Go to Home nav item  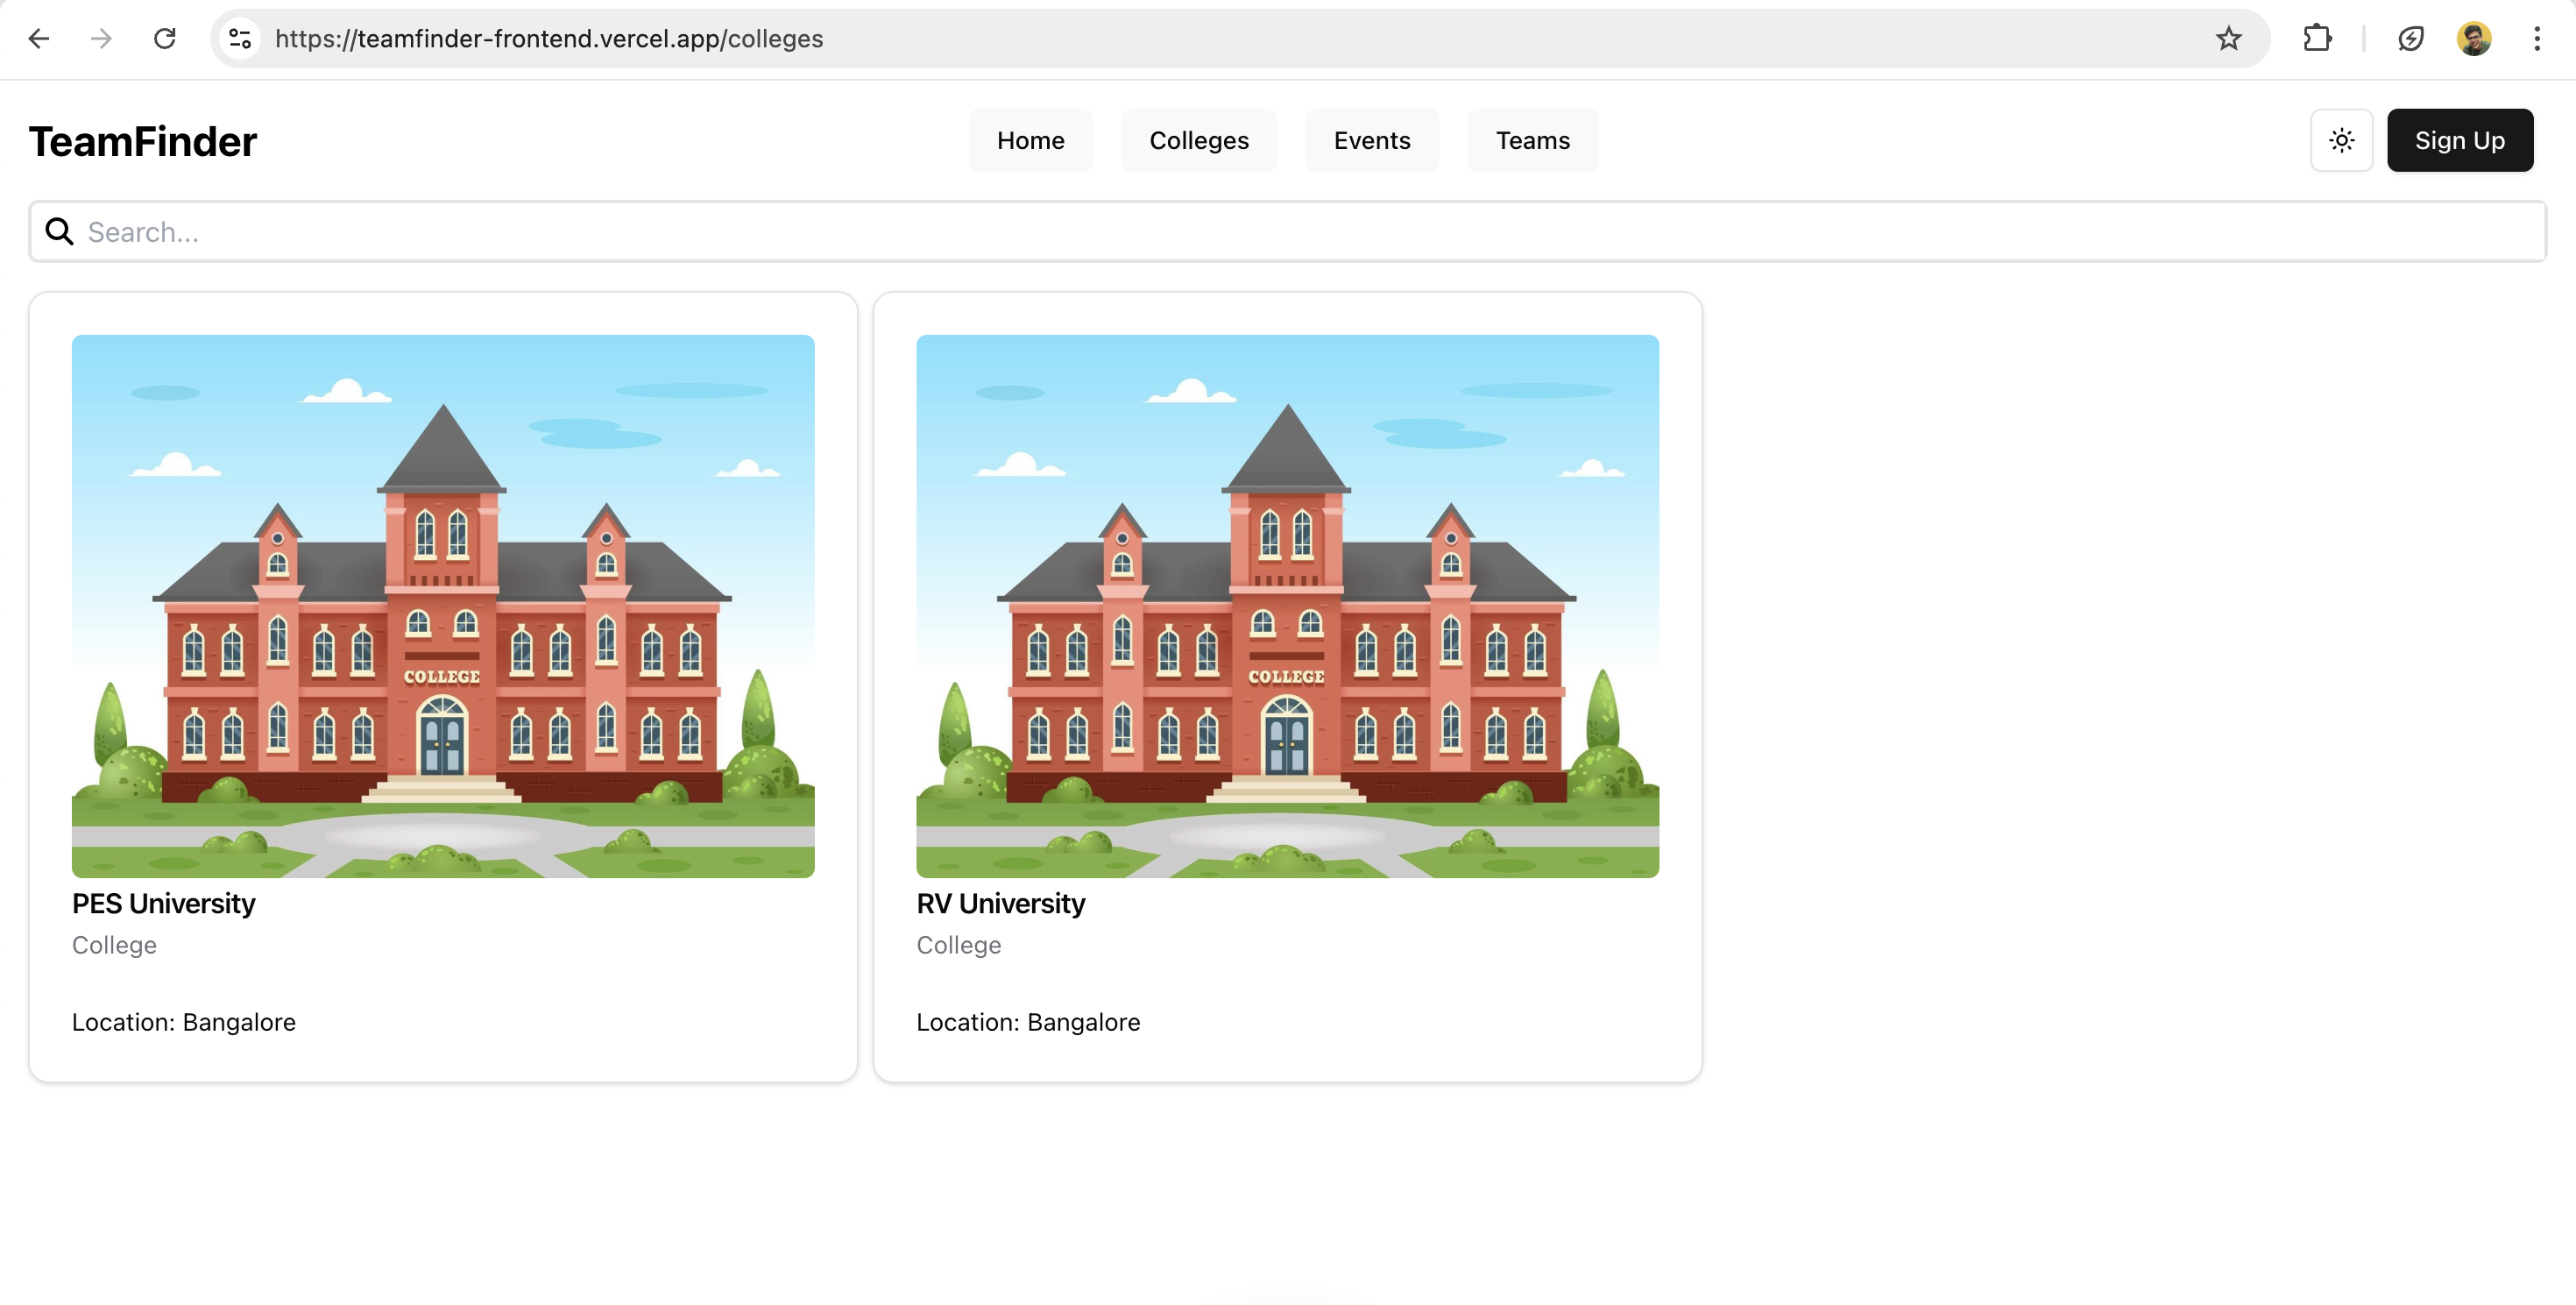point(1030,140)
